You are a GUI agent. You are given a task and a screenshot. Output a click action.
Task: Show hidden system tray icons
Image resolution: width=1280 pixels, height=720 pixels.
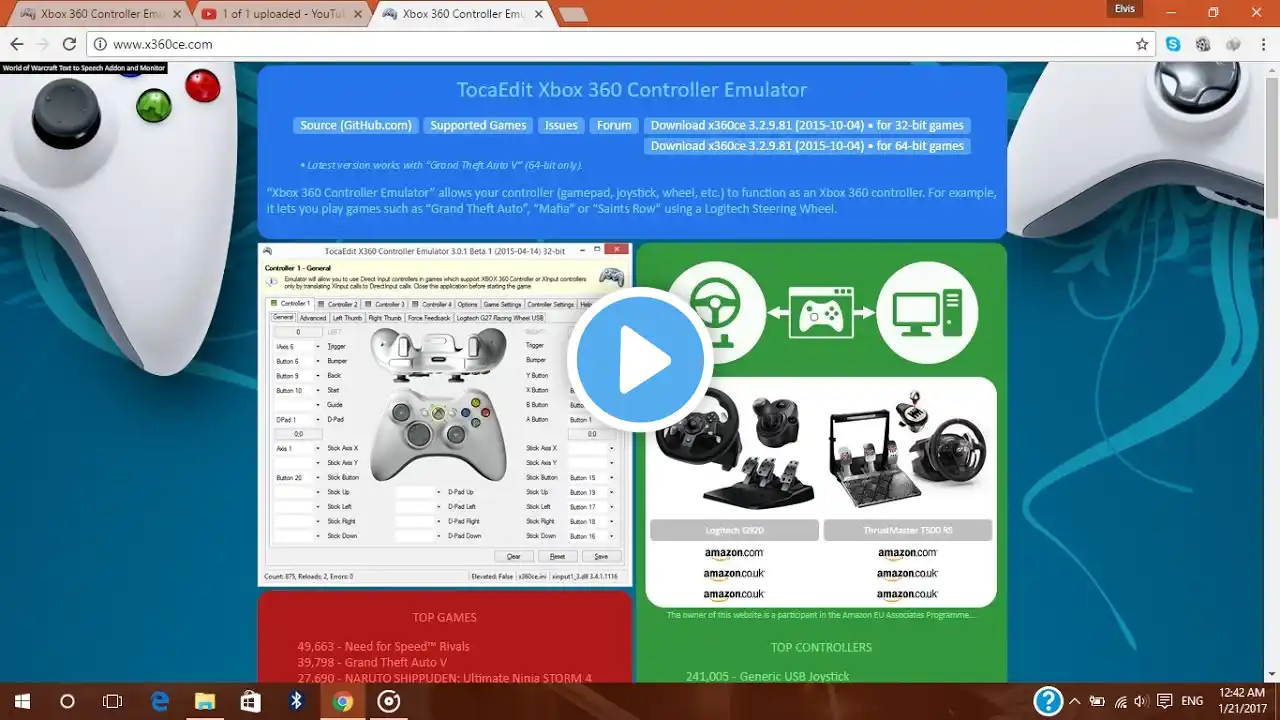(1075, 701)
